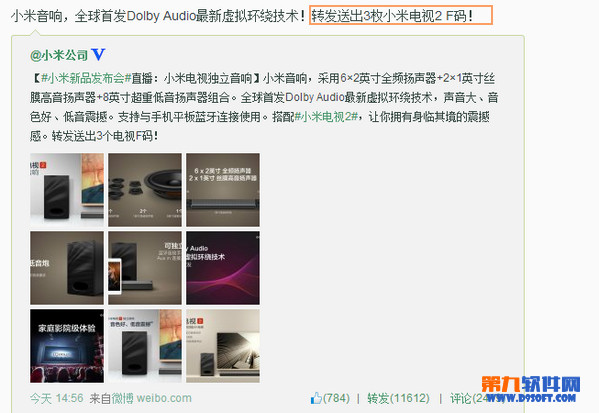The image size is (599, 413).
Task: Click the 第九软件网 watermark logo
Action: (531, 389)
